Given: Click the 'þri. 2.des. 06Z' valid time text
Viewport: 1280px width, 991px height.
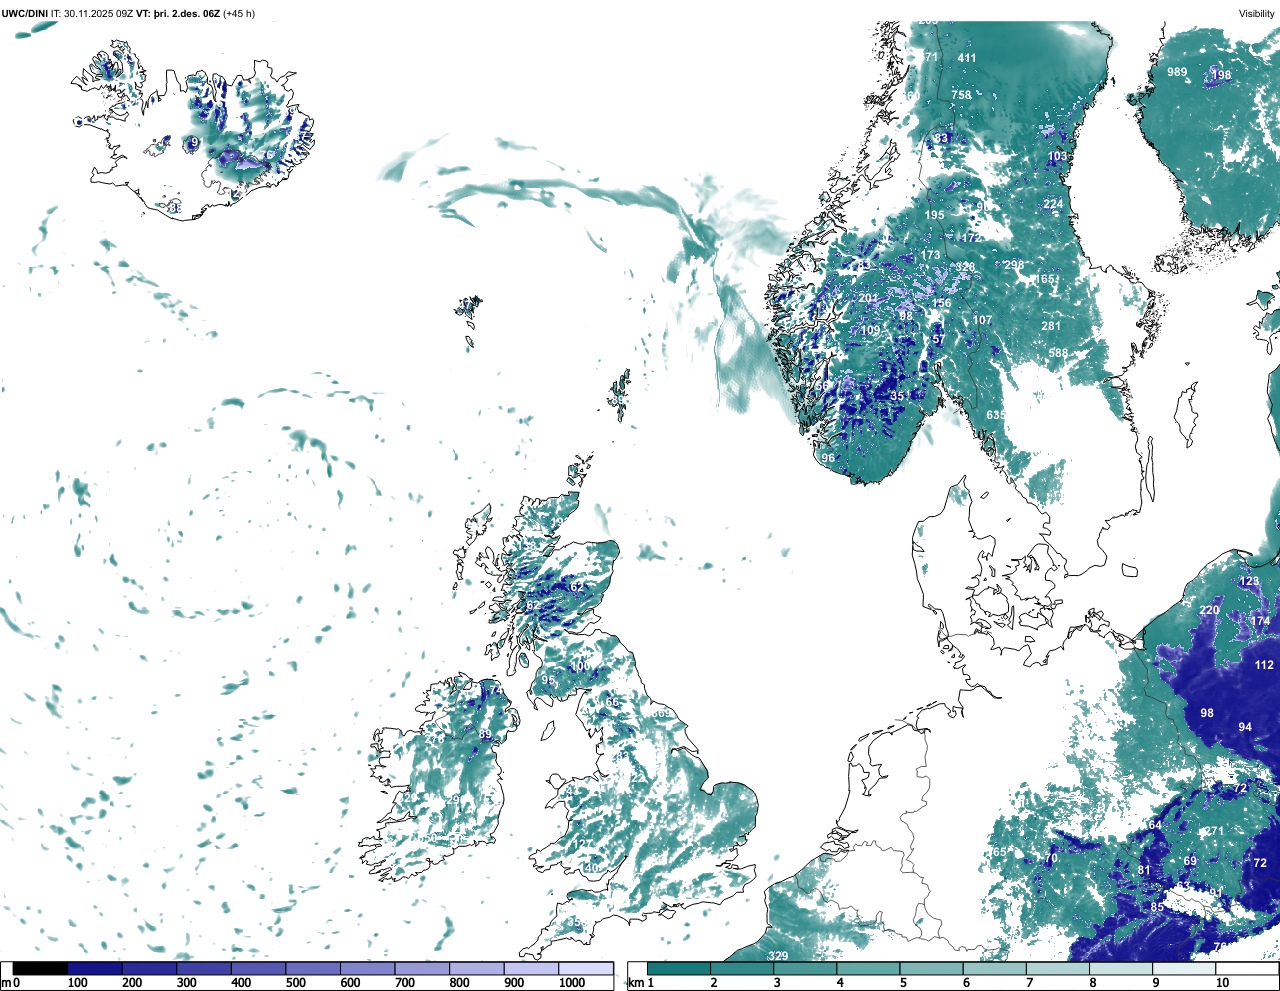Looking at the screenshot, I should (x=186, y=13).
